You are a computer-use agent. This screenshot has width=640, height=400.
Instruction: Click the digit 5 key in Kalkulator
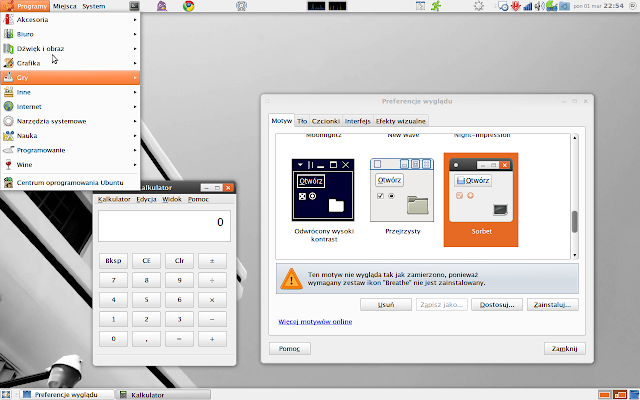pos(147,300)
